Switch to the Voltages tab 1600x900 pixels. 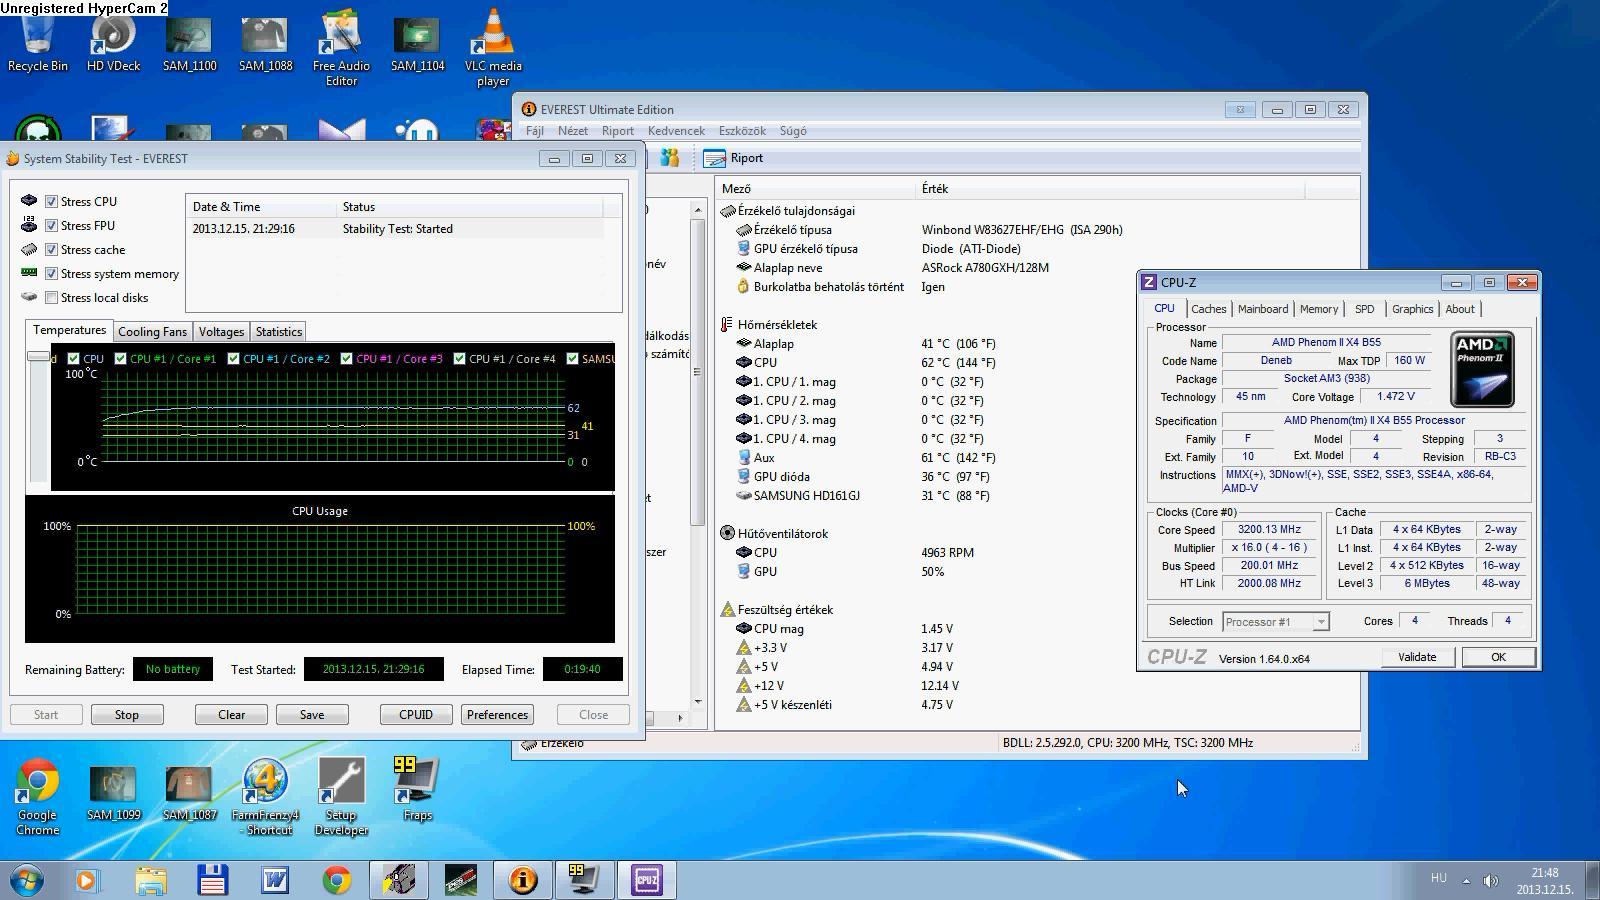point(221,332)
